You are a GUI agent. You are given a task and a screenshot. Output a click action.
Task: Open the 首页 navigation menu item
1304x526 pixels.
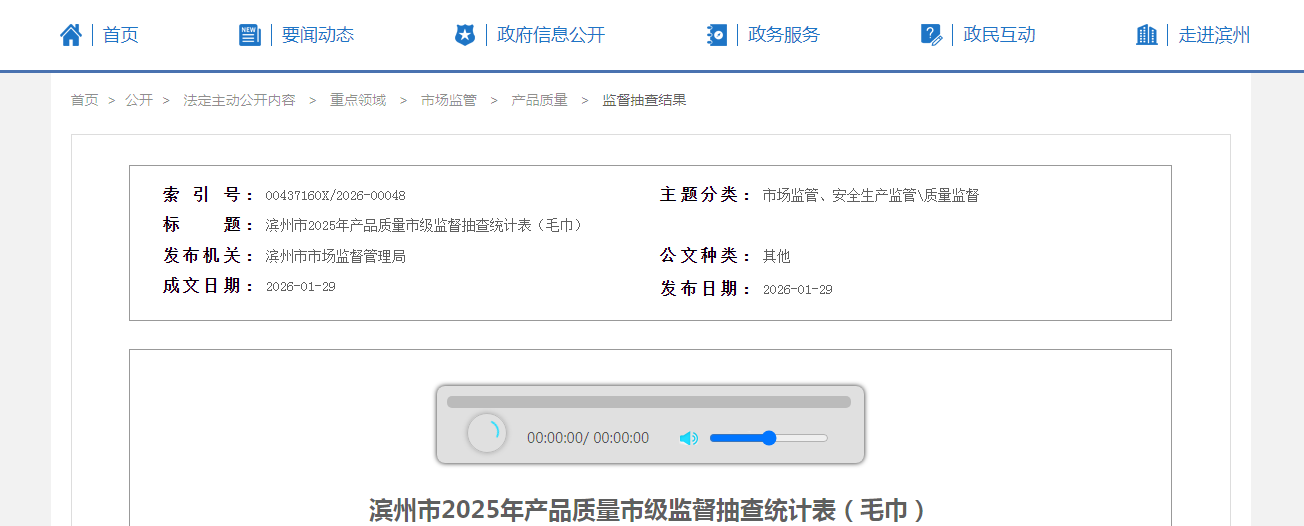point(121,35)
